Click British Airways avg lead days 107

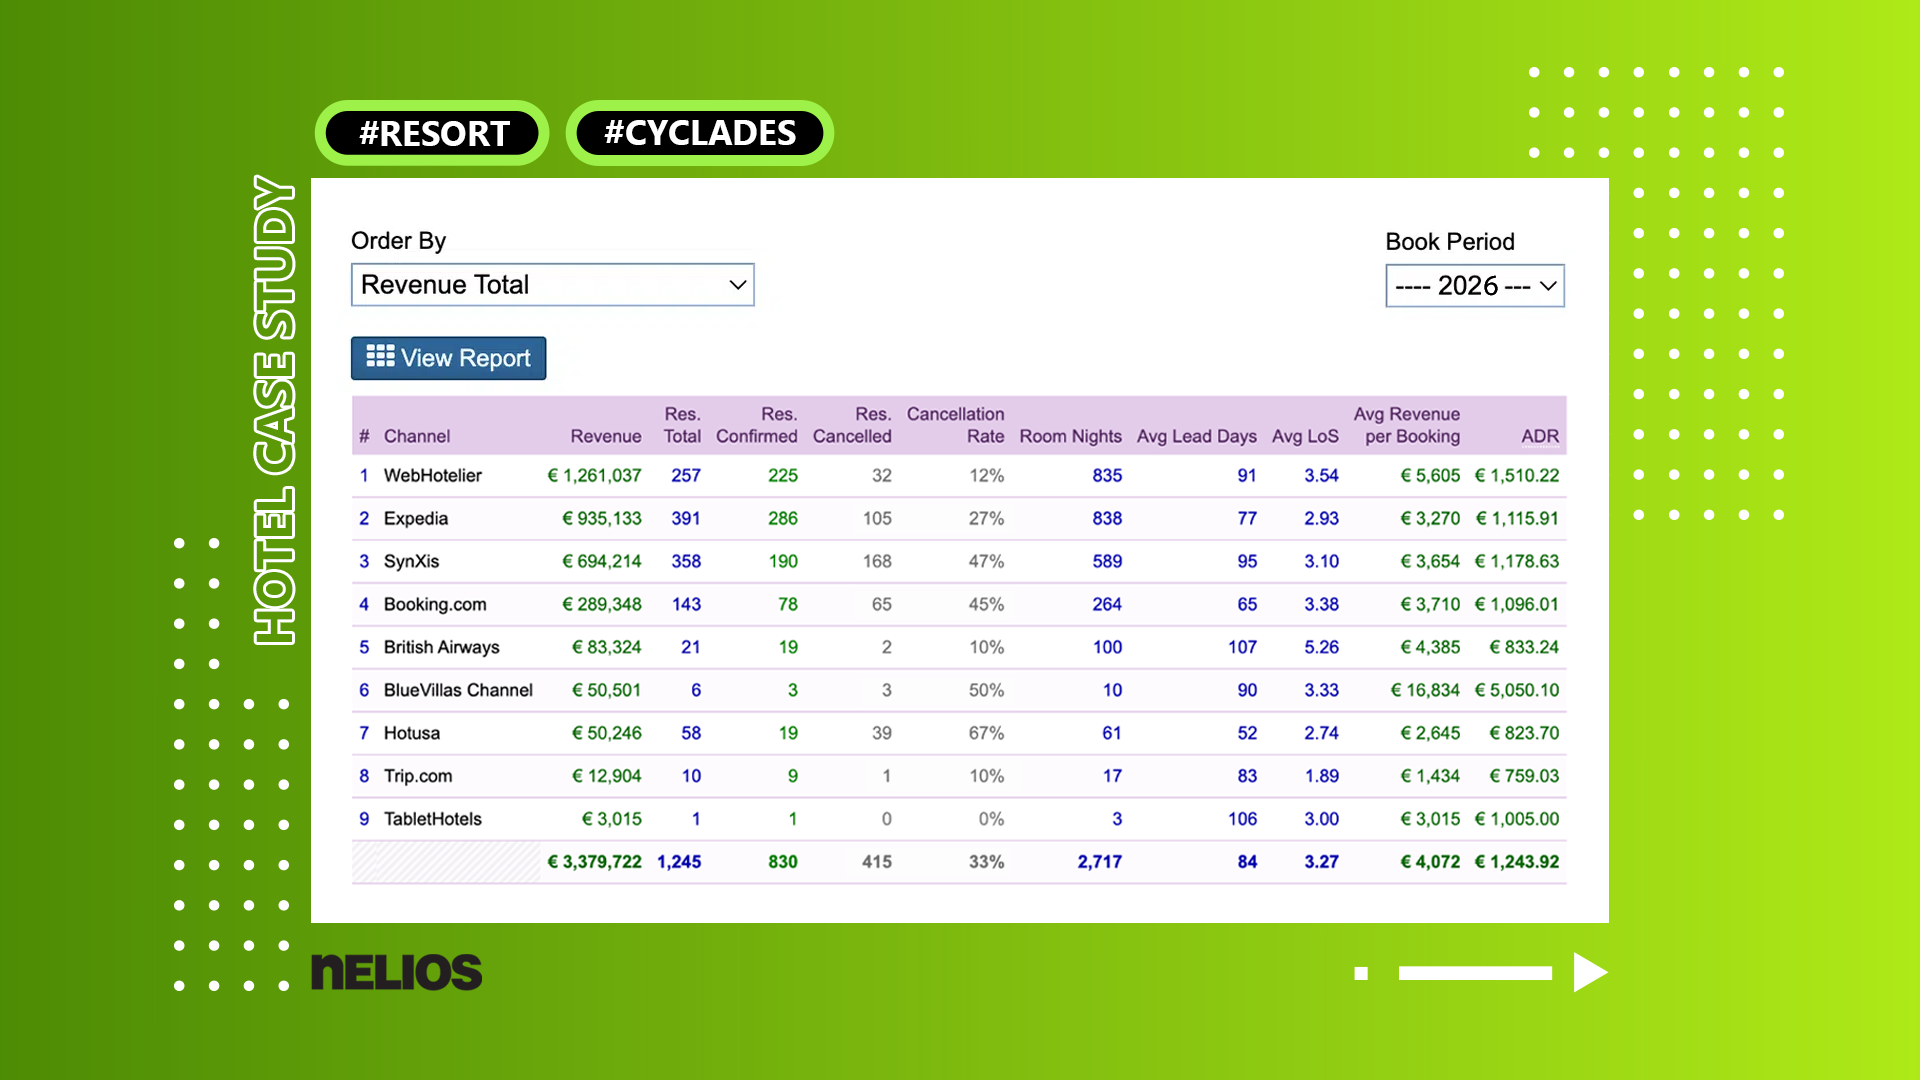tap(1243, 647)
